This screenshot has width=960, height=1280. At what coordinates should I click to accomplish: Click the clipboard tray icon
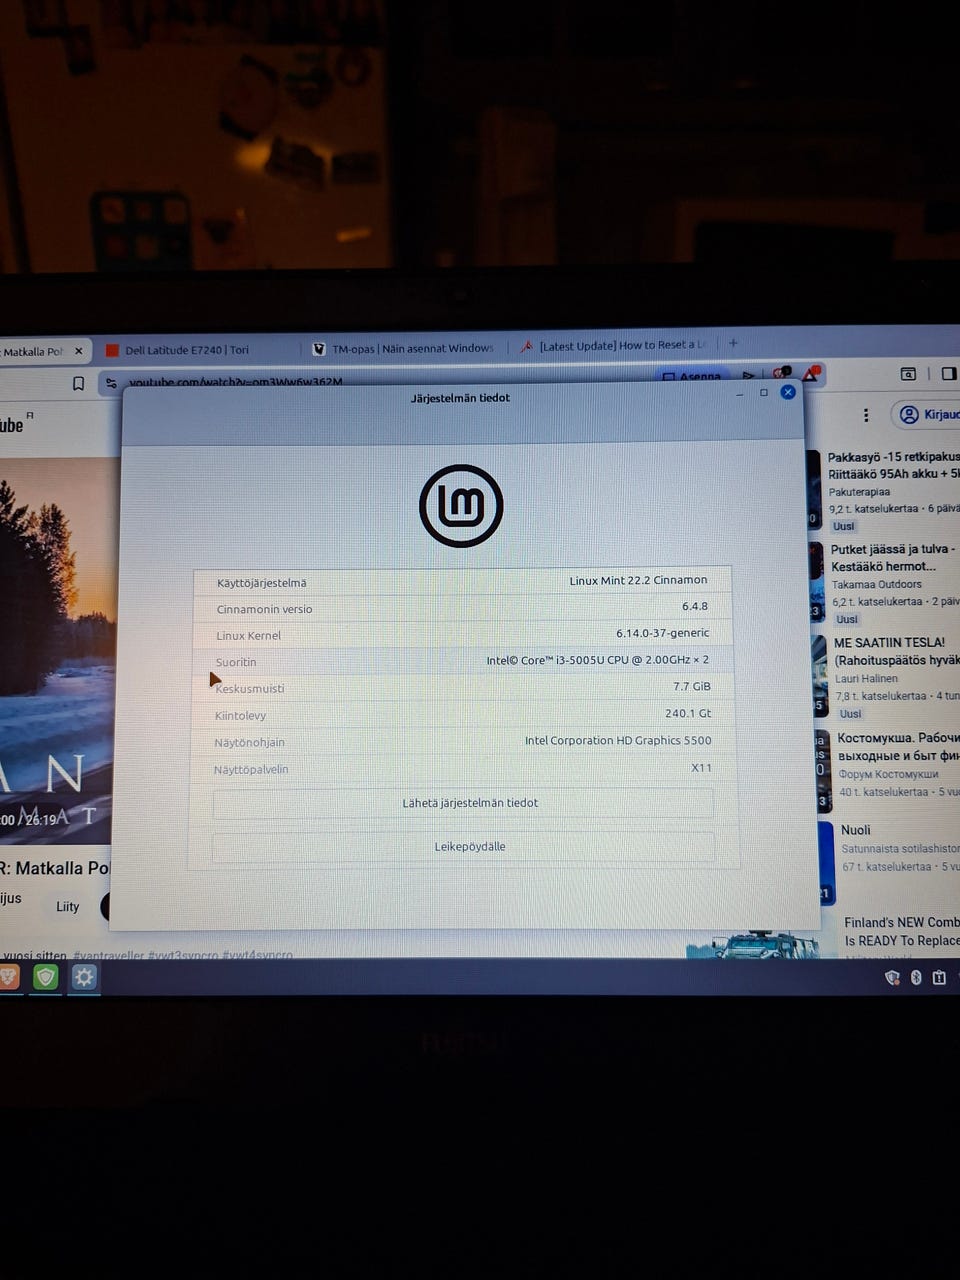pyautogui.click(x=939, y=977)
